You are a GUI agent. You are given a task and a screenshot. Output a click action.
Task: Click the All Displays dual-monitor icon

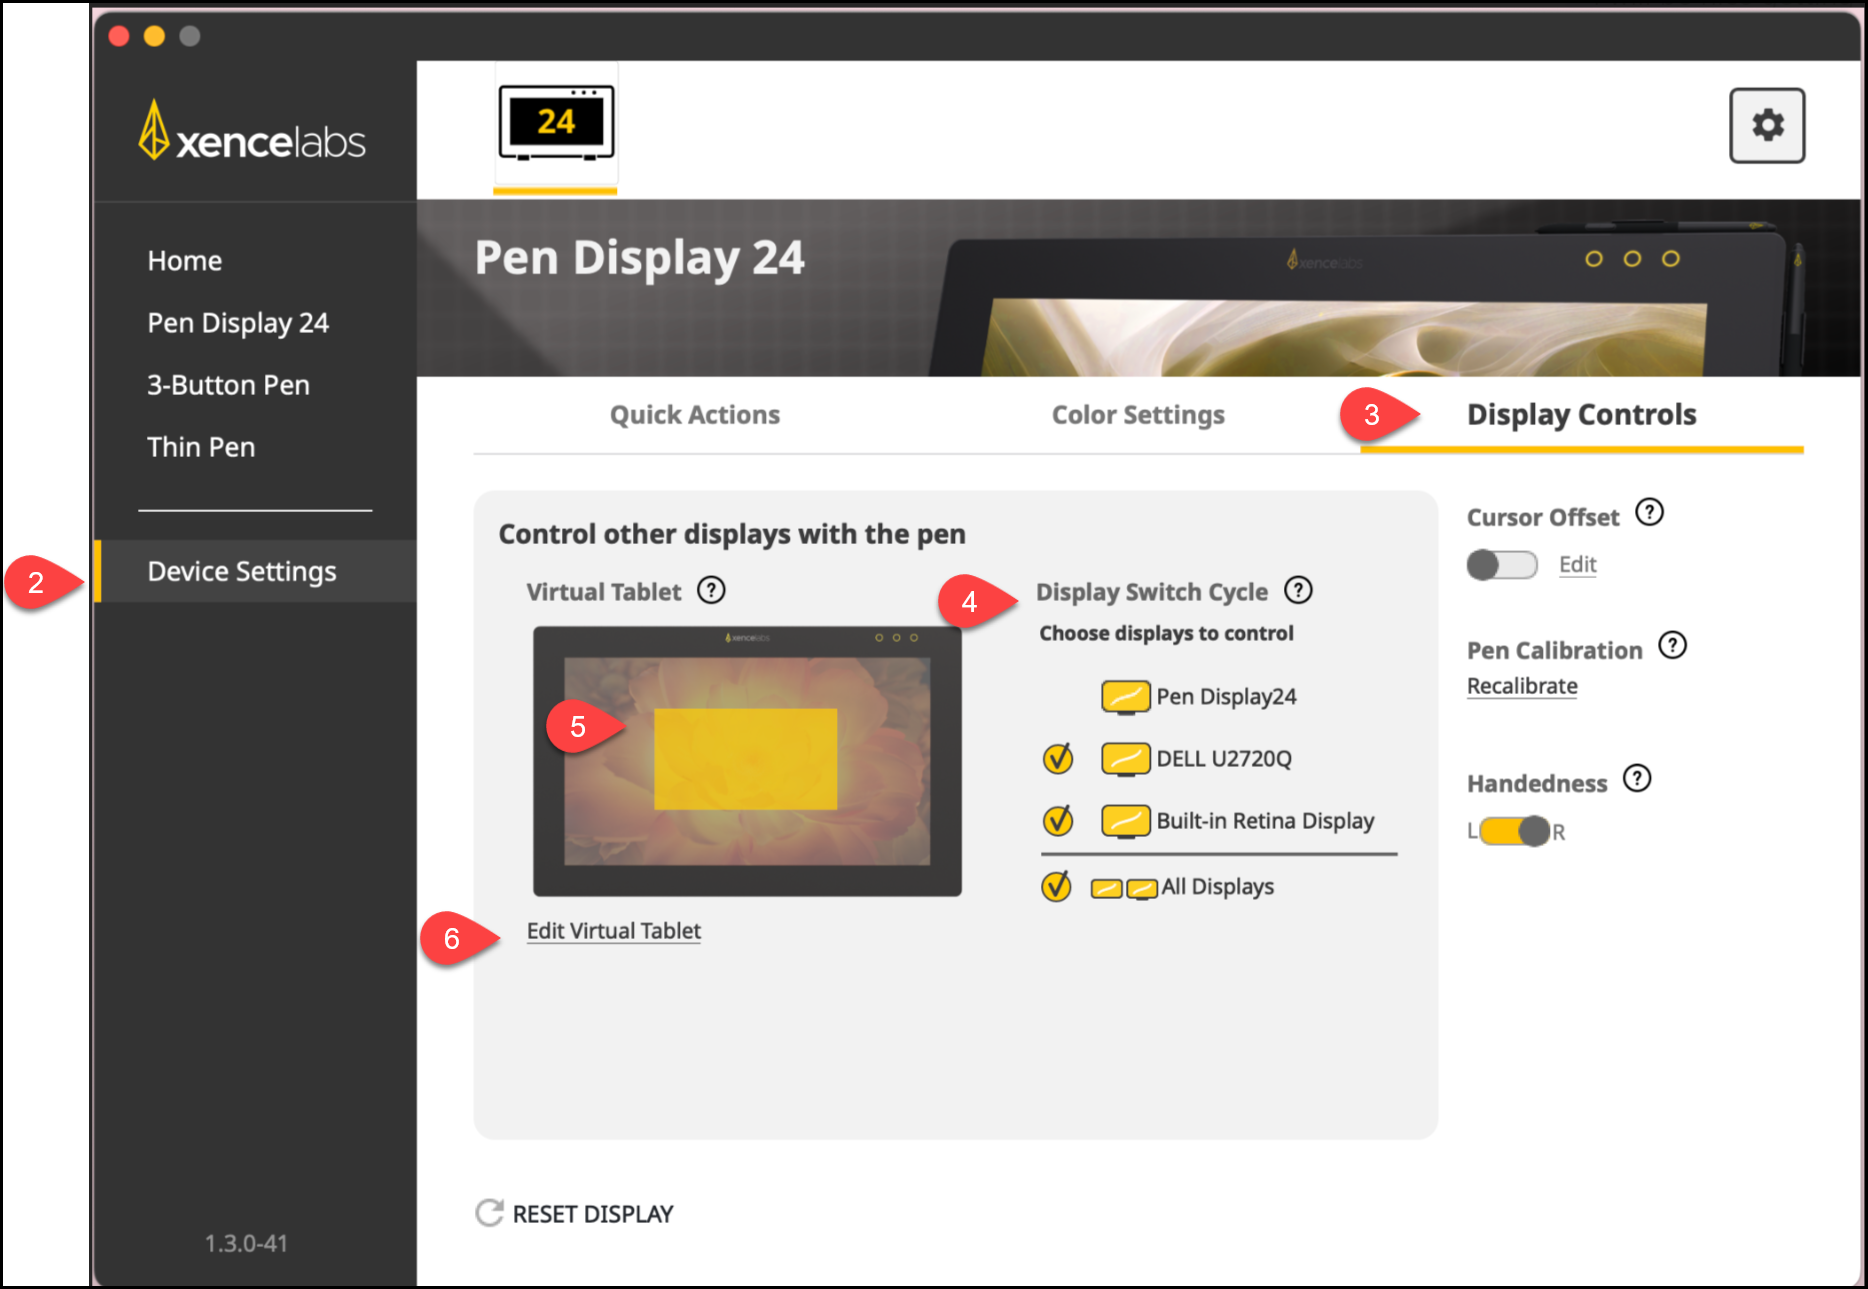click(x=1124, y=888)
